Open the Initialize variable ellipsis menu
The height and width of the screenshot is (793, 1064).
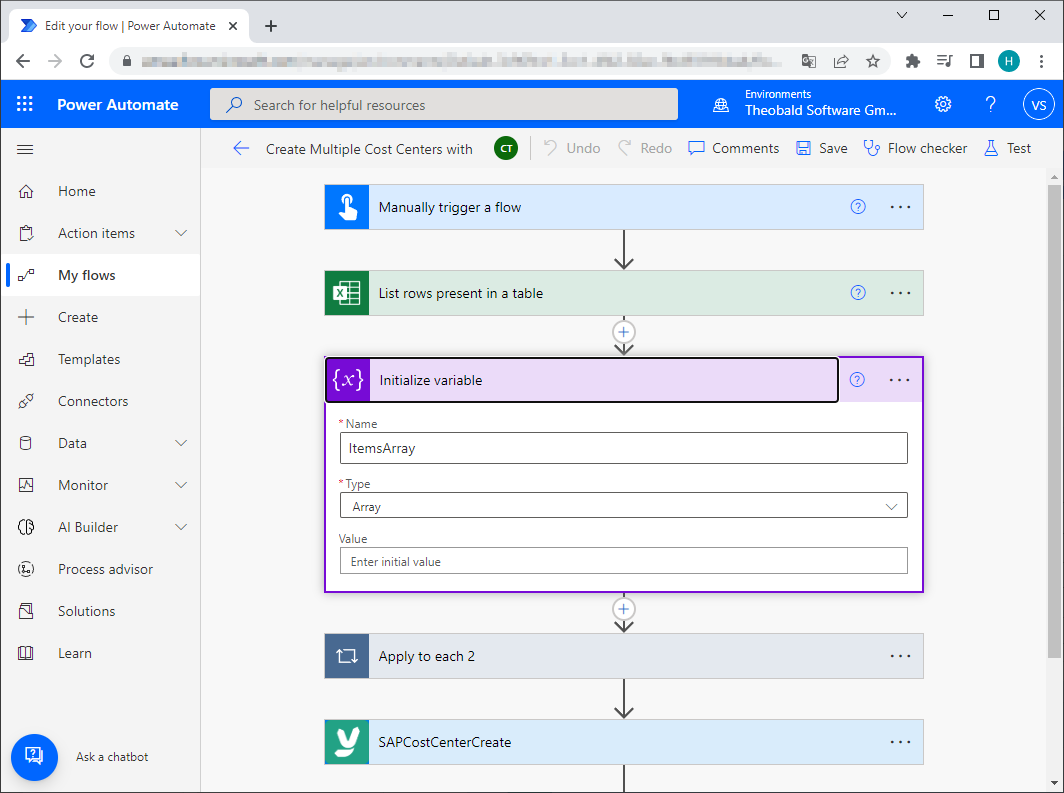[x=900, y=380]
